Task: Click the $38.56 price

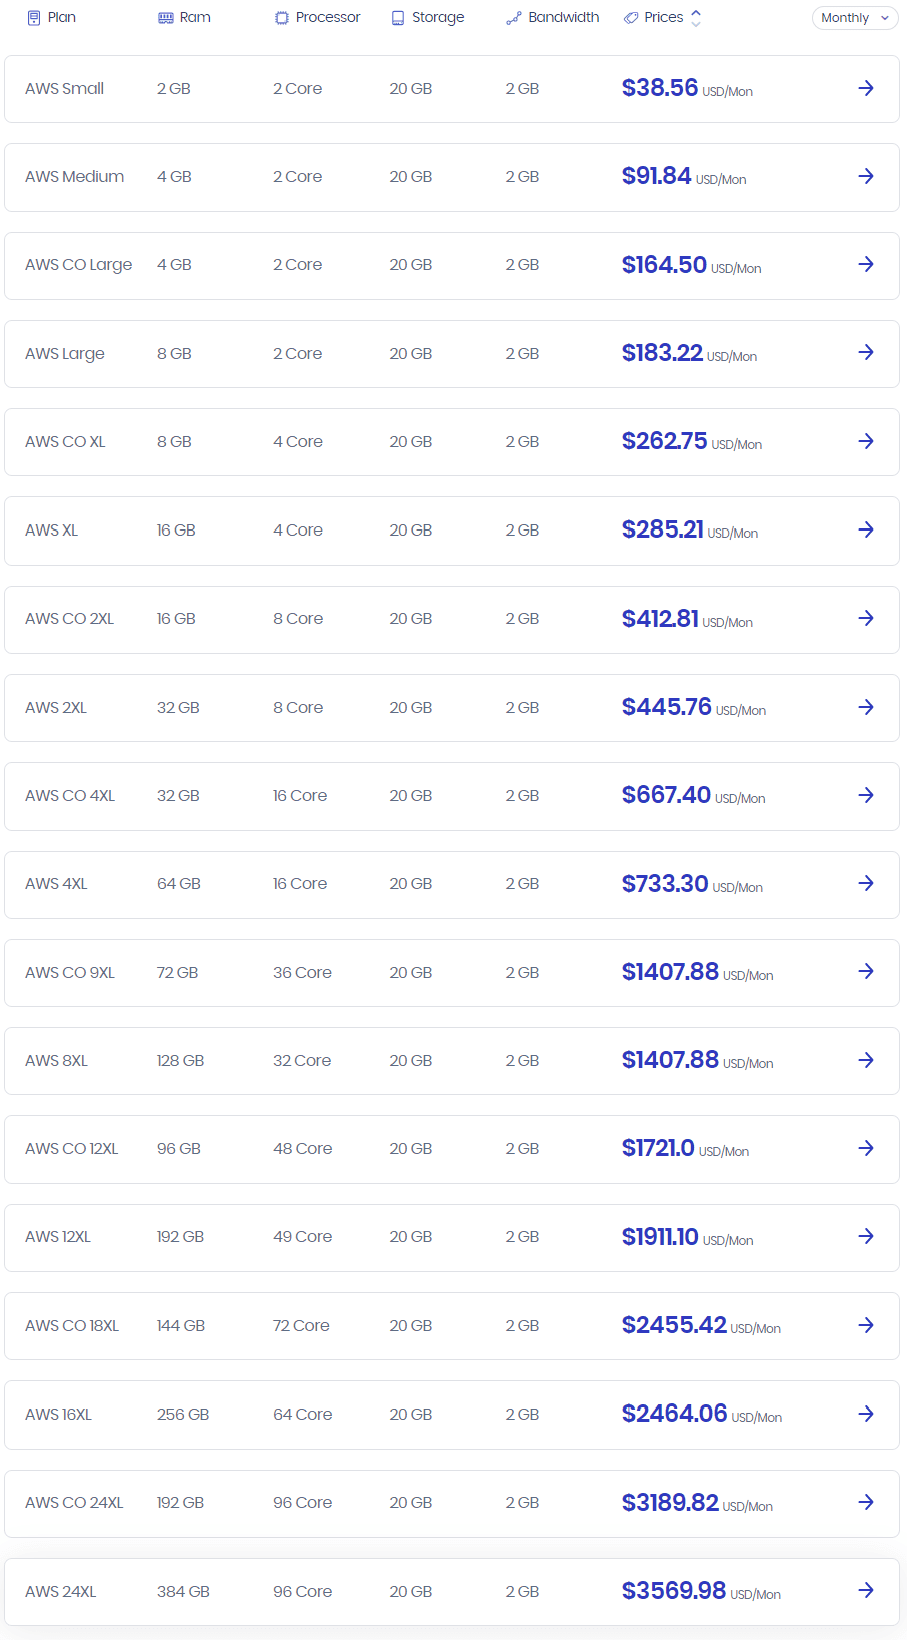Action: click(x=660, y=88)
